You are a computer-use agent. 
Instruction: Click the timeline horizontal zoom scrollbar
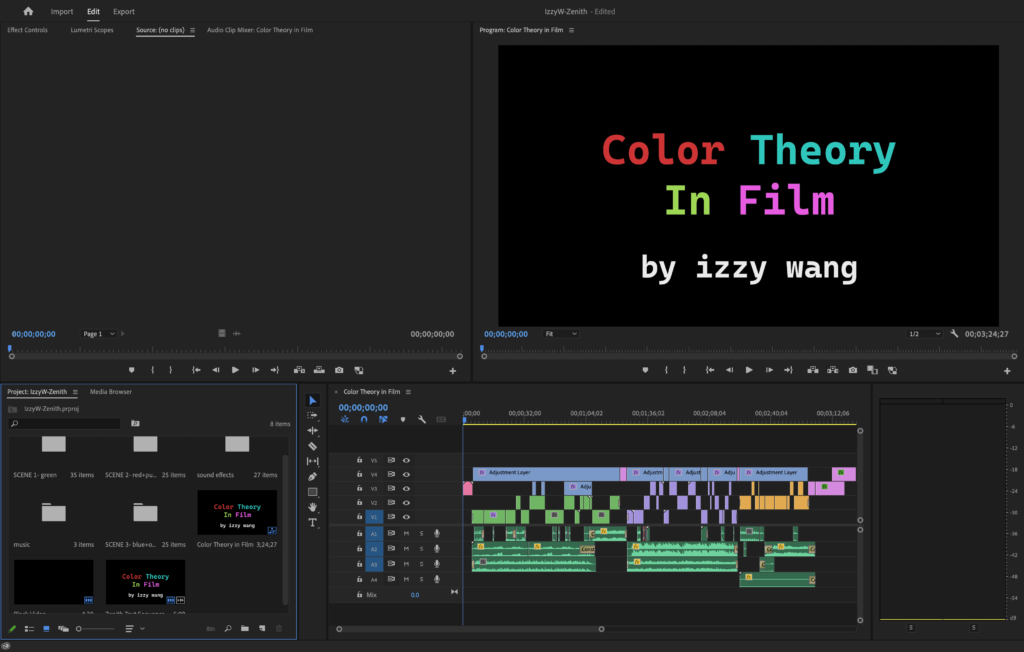470,629
